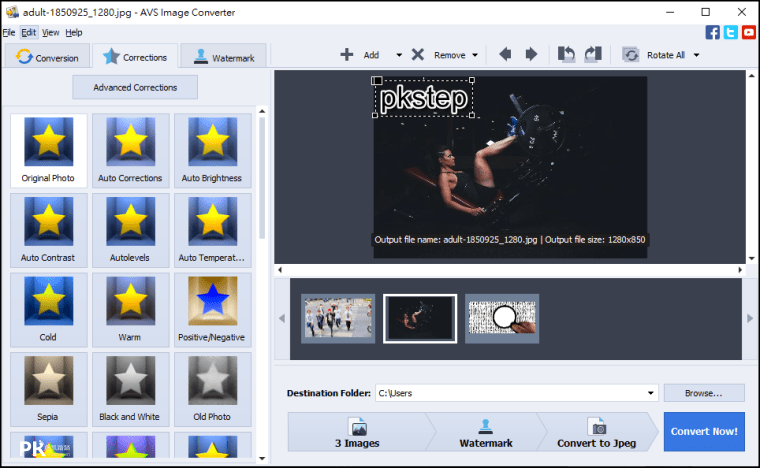
Task: Apply the Positive/Negative effect
Action: [x=212, y=310]
